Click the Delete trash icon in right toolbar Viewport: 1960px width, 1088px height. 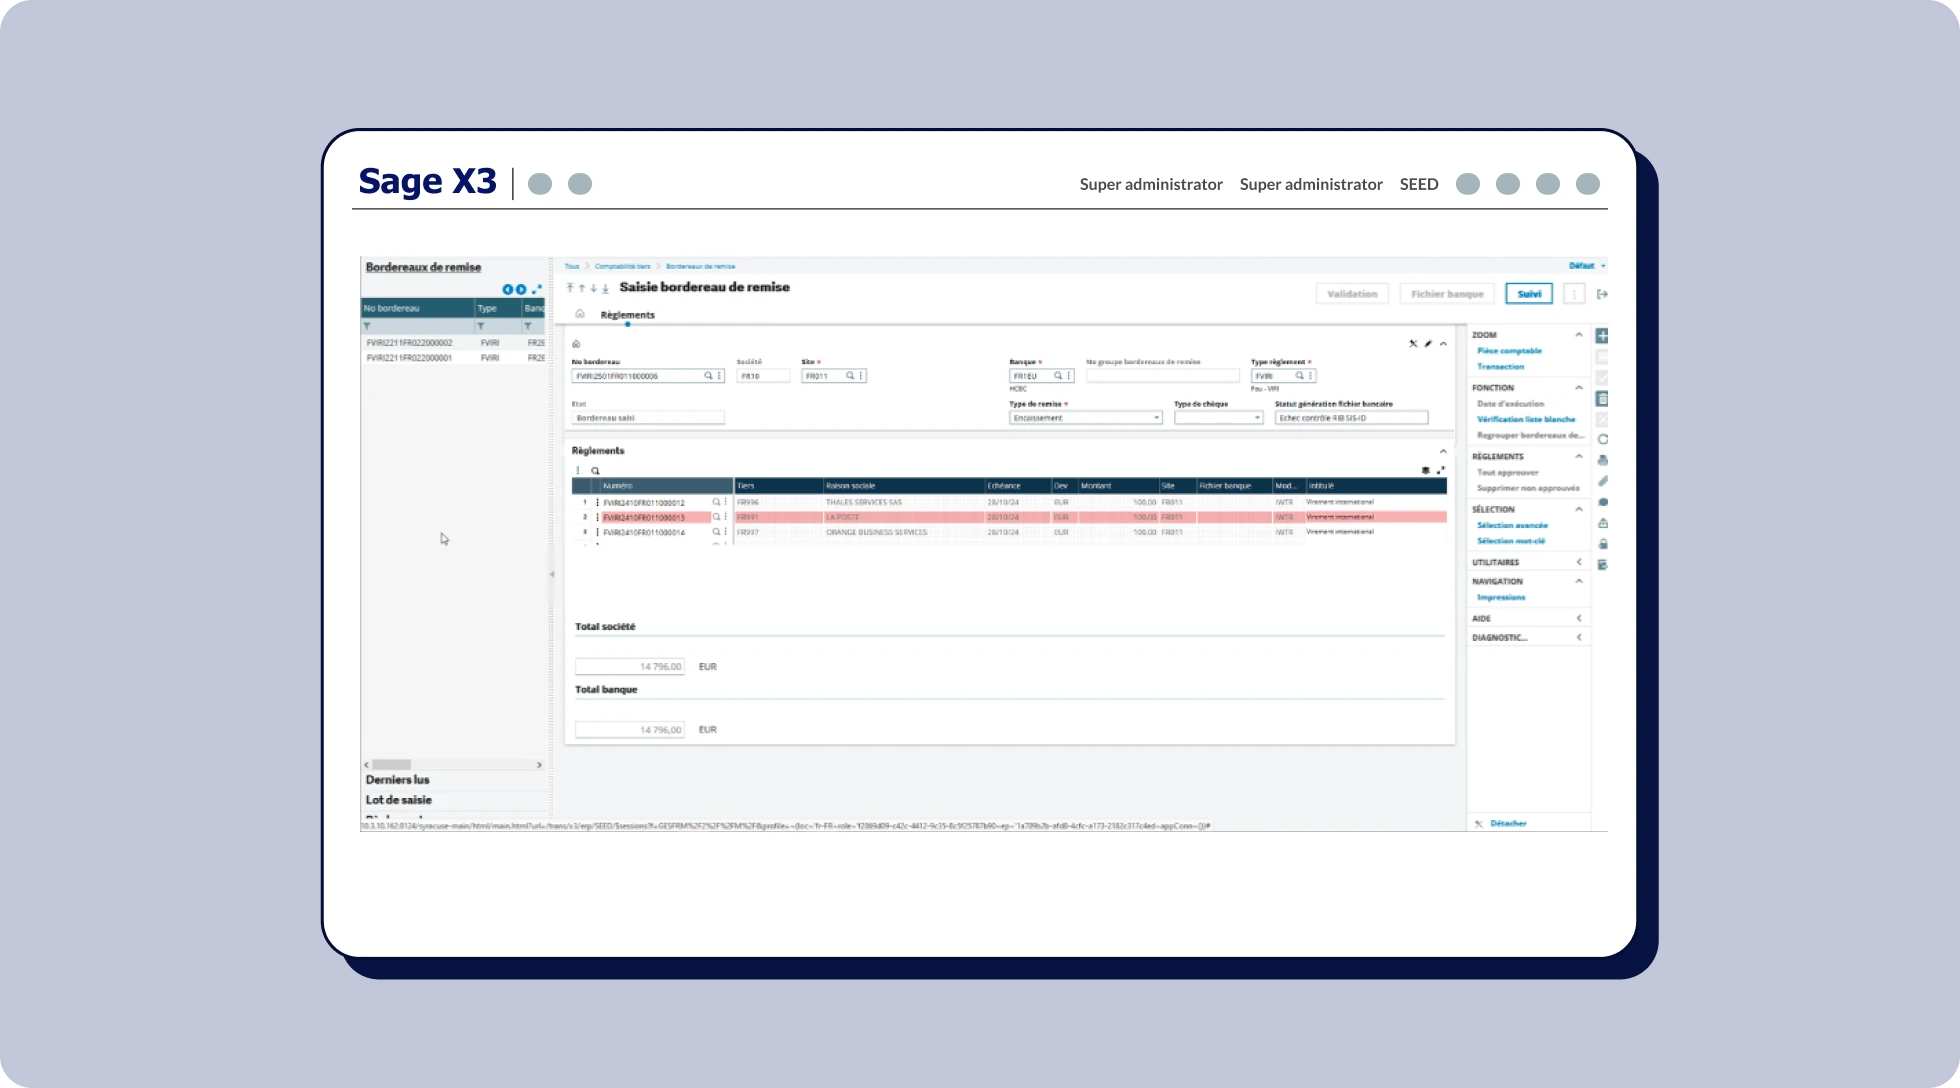click(1602, 399)
